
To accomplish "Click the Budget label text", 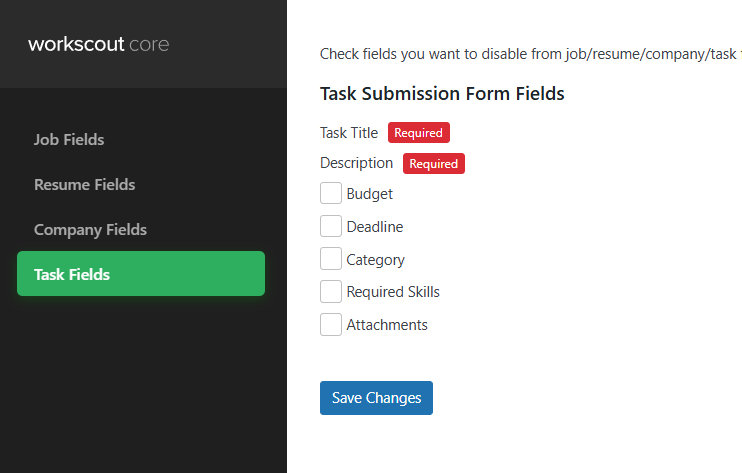I will click(370, 194).
